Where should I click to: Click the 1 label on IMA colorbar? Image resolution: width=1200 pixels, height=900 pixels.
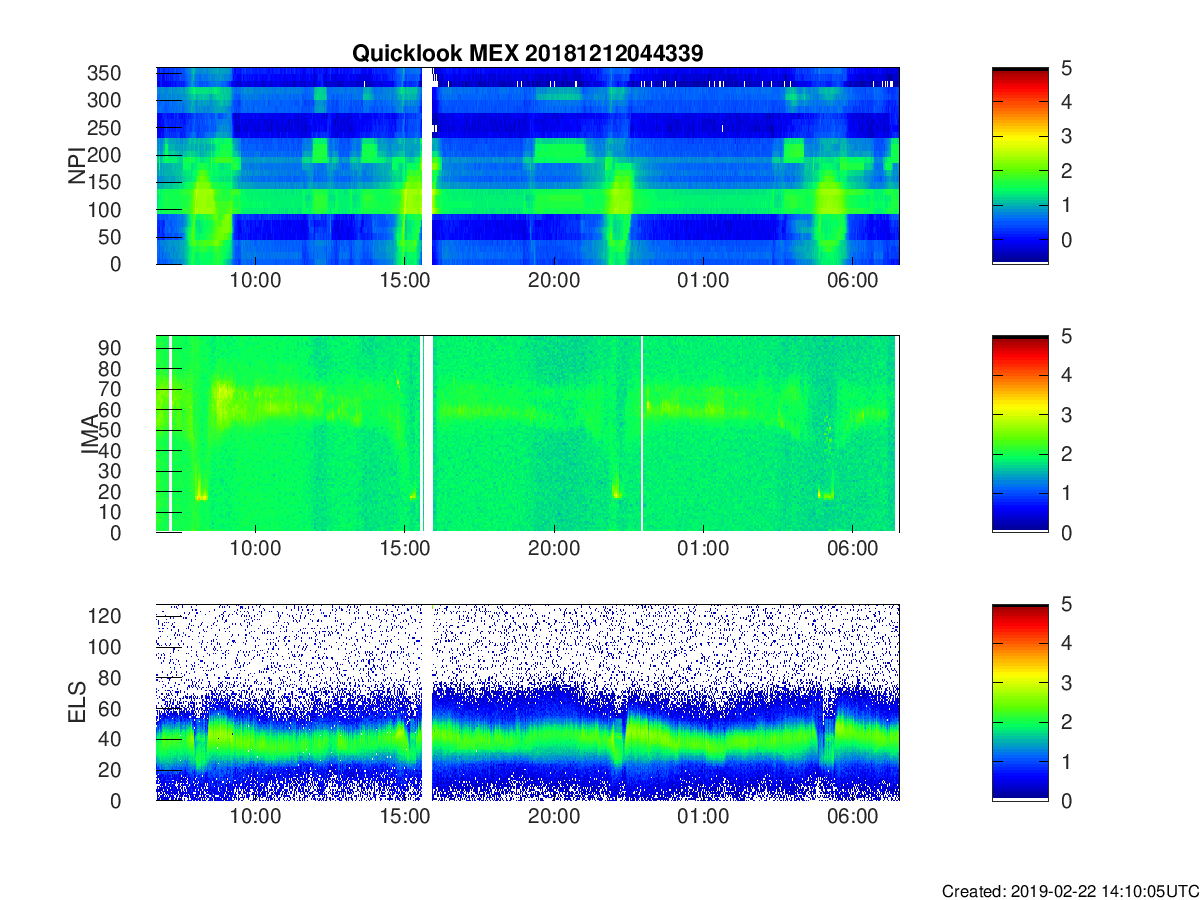(x=1066, y=493)
